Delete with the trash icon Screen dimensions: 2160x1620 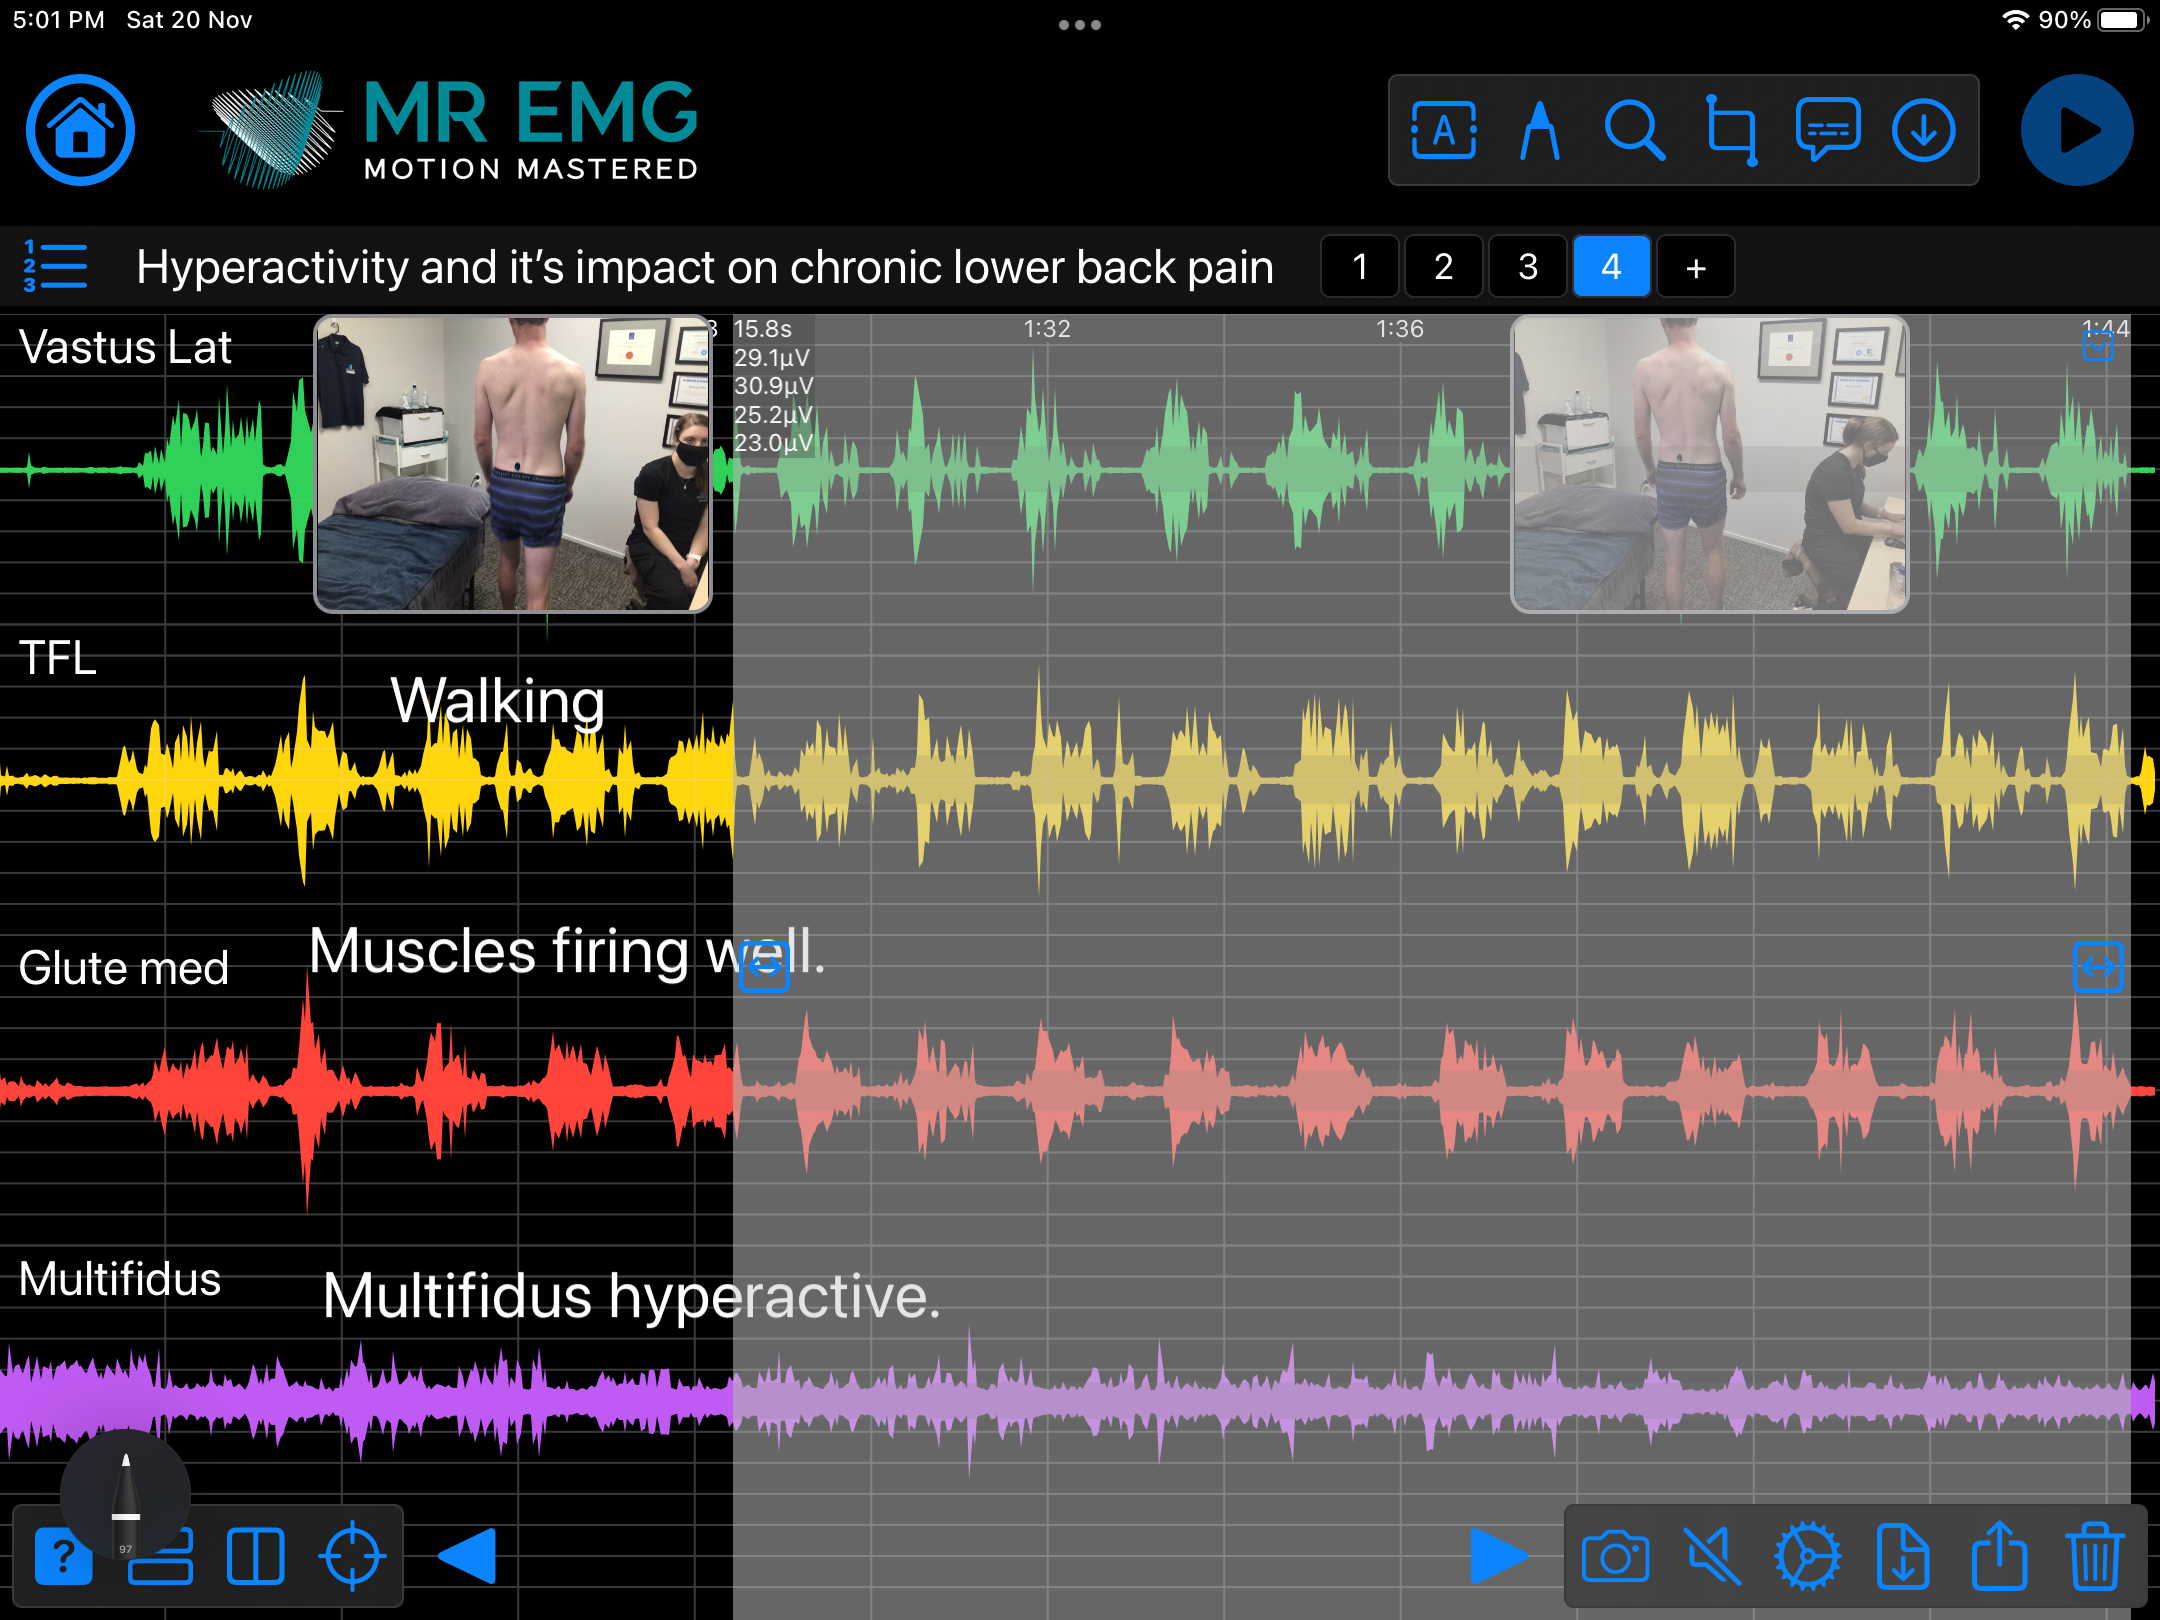2094,1556
